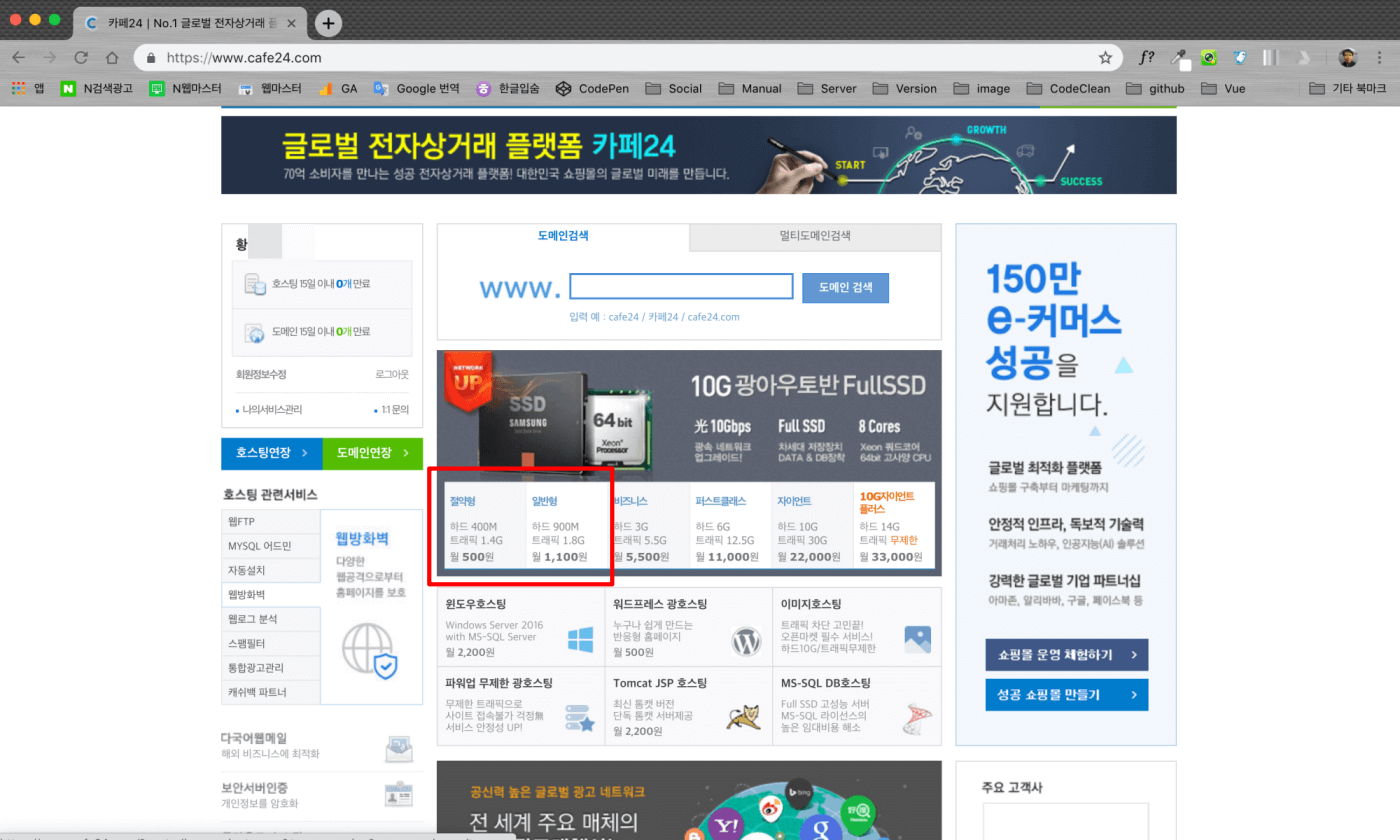Click the secure server certificate icon
1400x840 pixels.
click(399, 794)
